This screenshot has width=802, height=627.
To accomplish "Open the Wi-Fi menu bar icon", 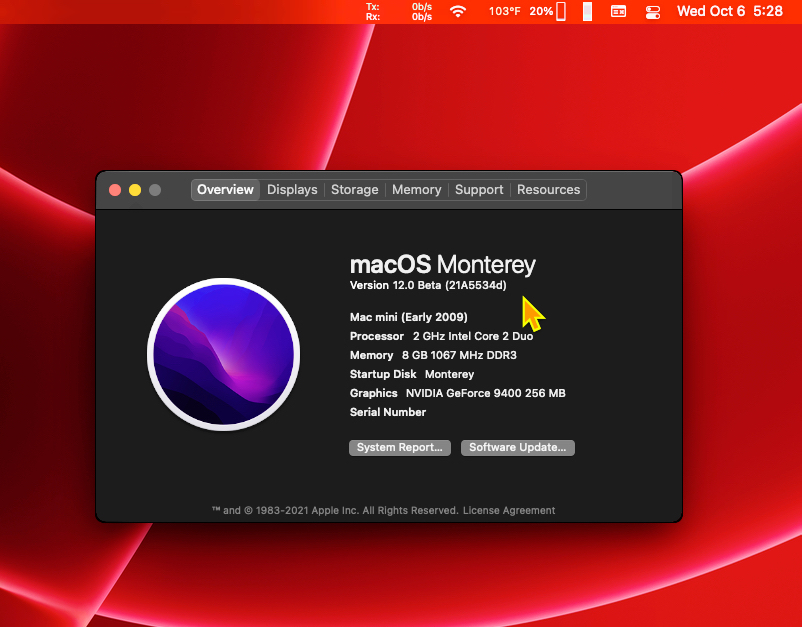I will pyautogui.click(x=458, y=11).
